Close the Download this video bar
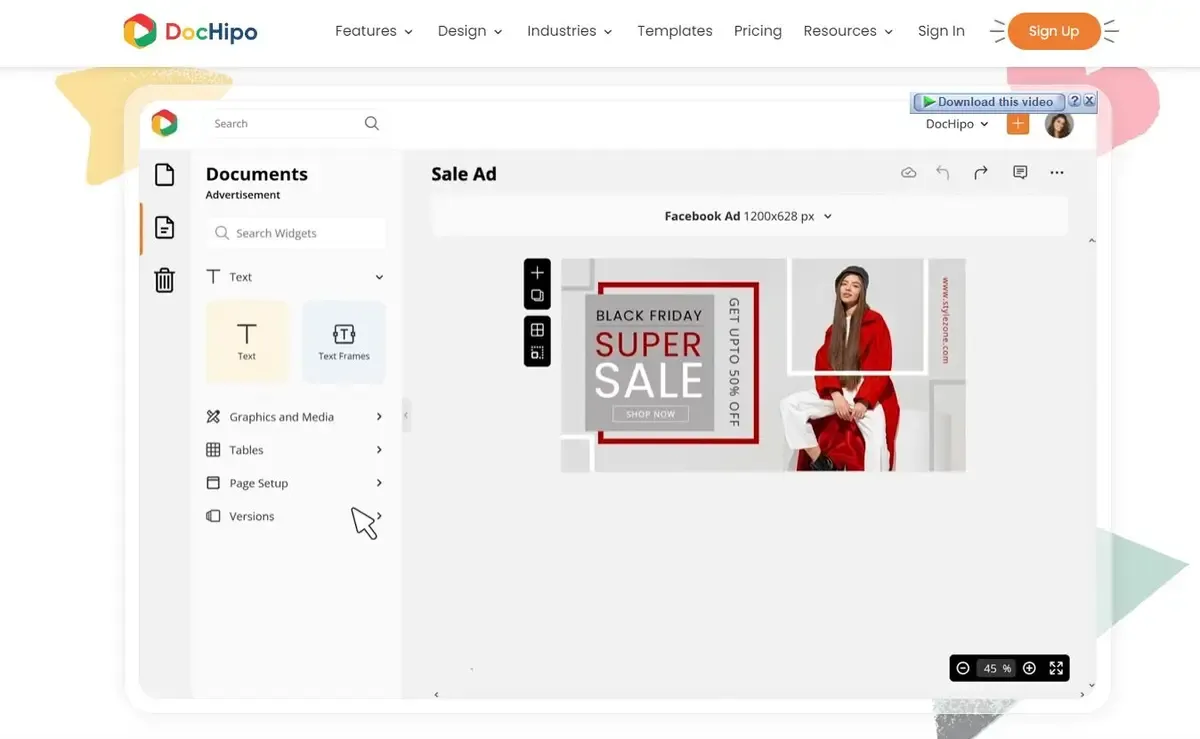The image size is (1200, 739). pyautogui.click(x=1089, y=101)
